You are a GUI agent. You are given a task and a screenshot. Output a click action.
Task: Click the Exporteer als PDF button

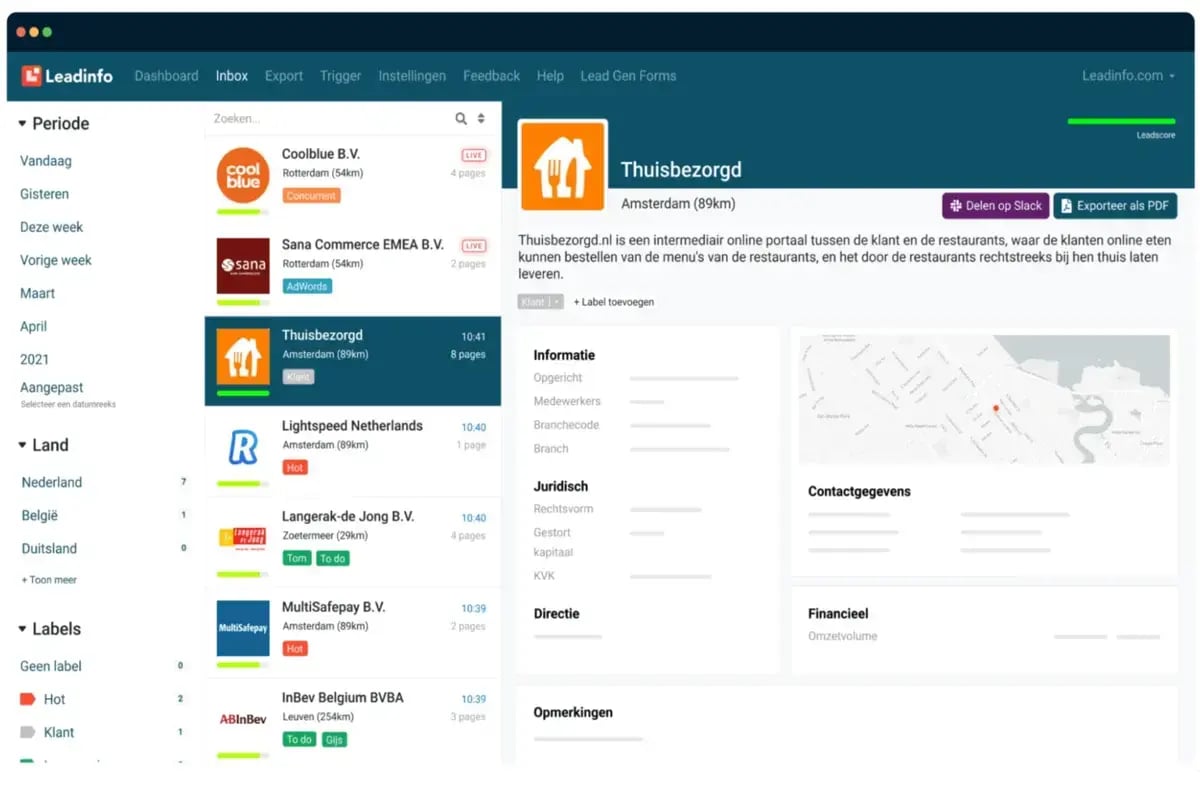pos(1115,205)
